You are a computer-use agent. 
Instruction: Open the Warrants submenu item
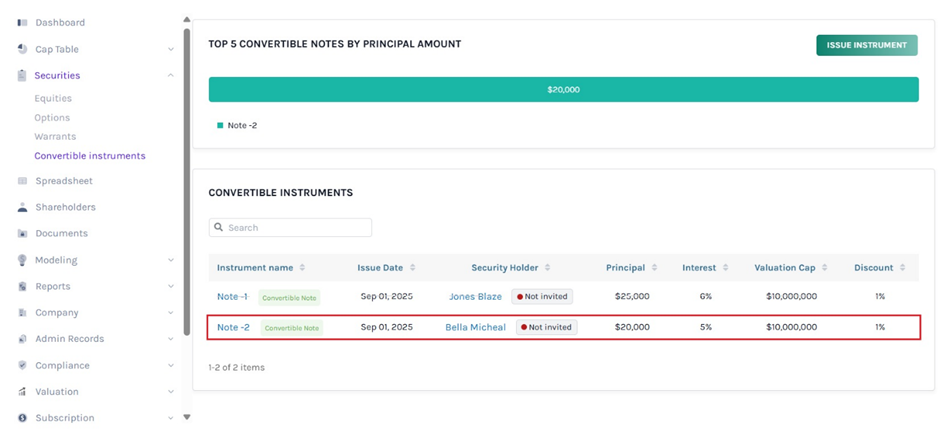point(55,137)
